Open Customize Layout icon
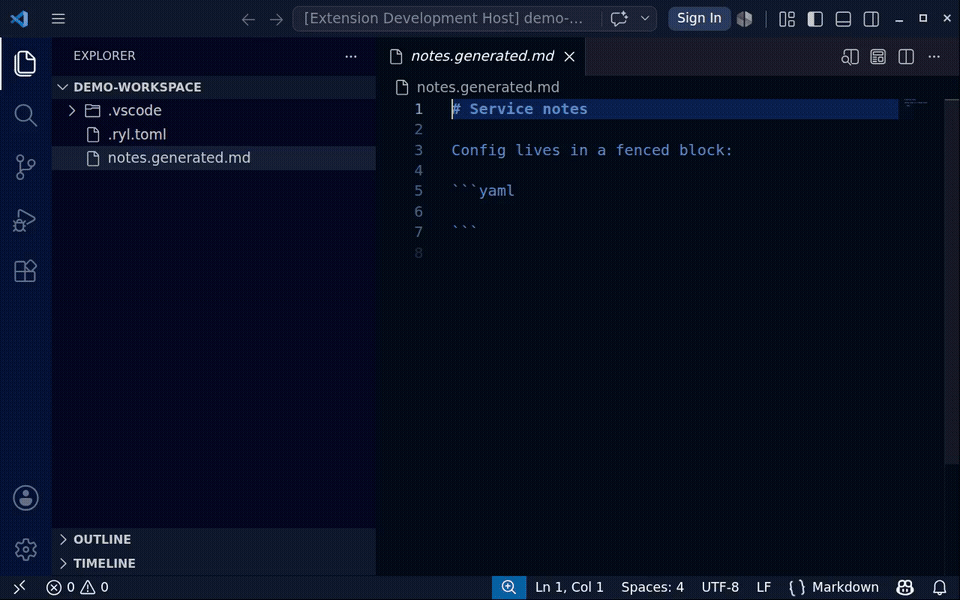The height and width of the screenshot is (600, 960). [787, 20]
